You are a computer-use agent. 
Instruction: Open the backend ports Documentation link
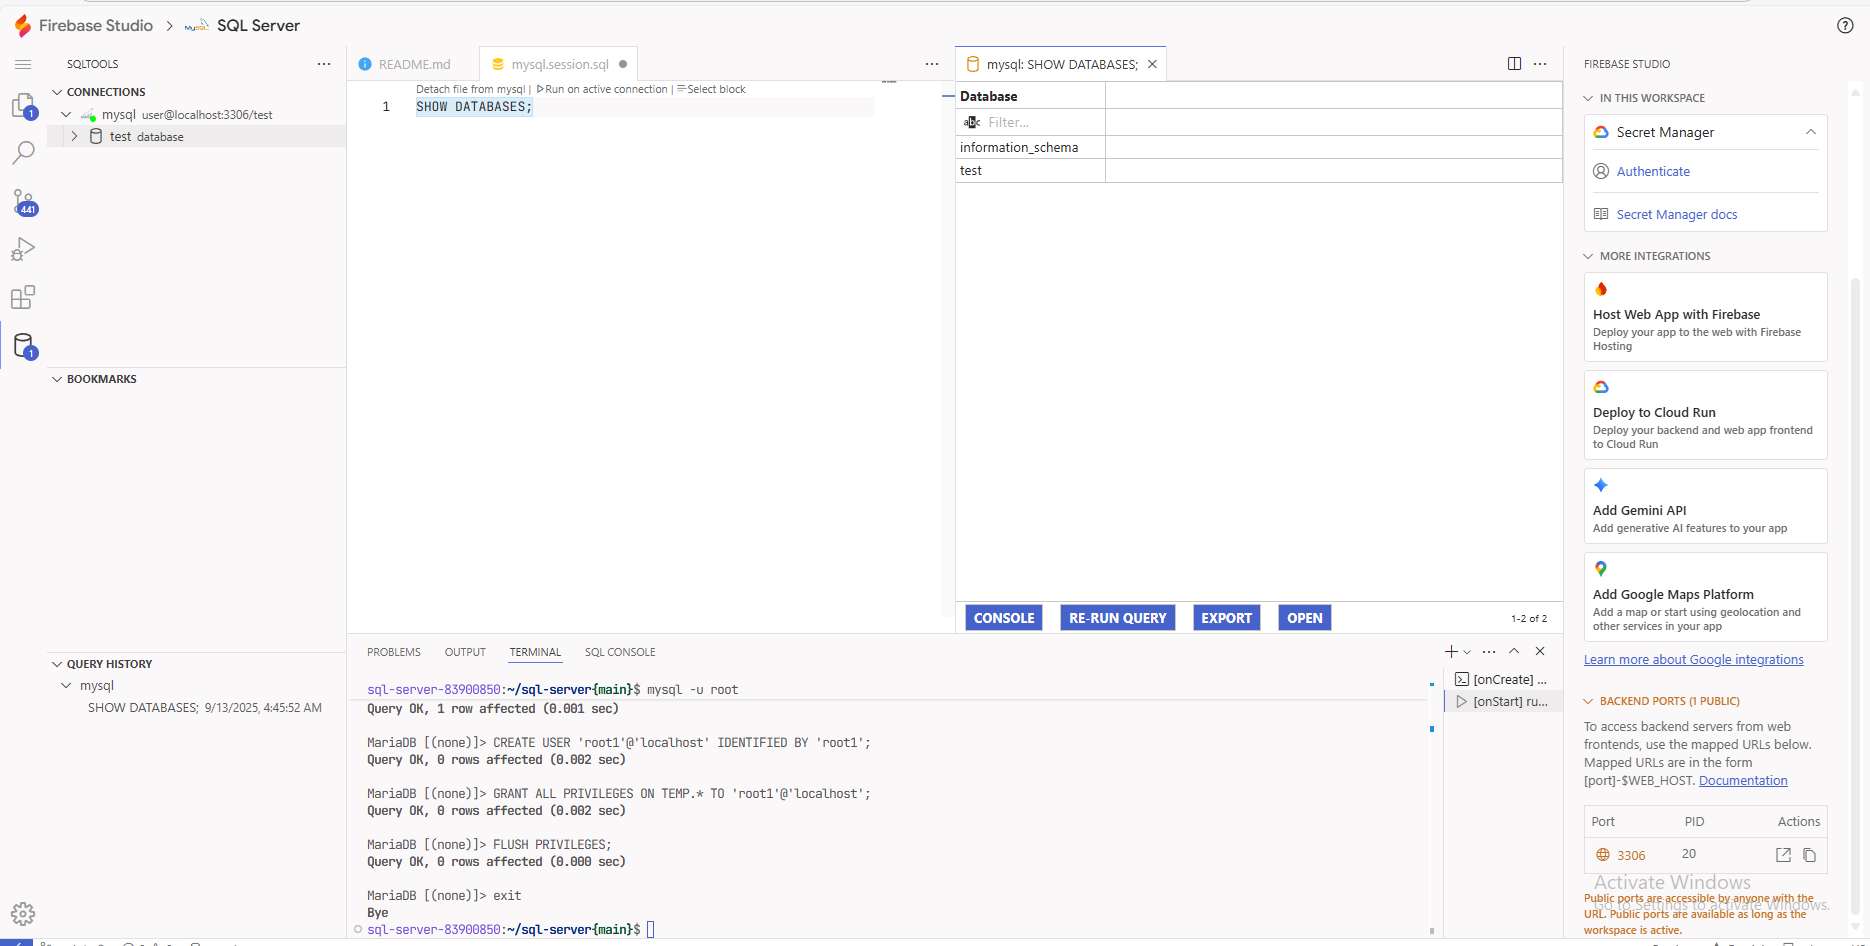click(1743, 781)
